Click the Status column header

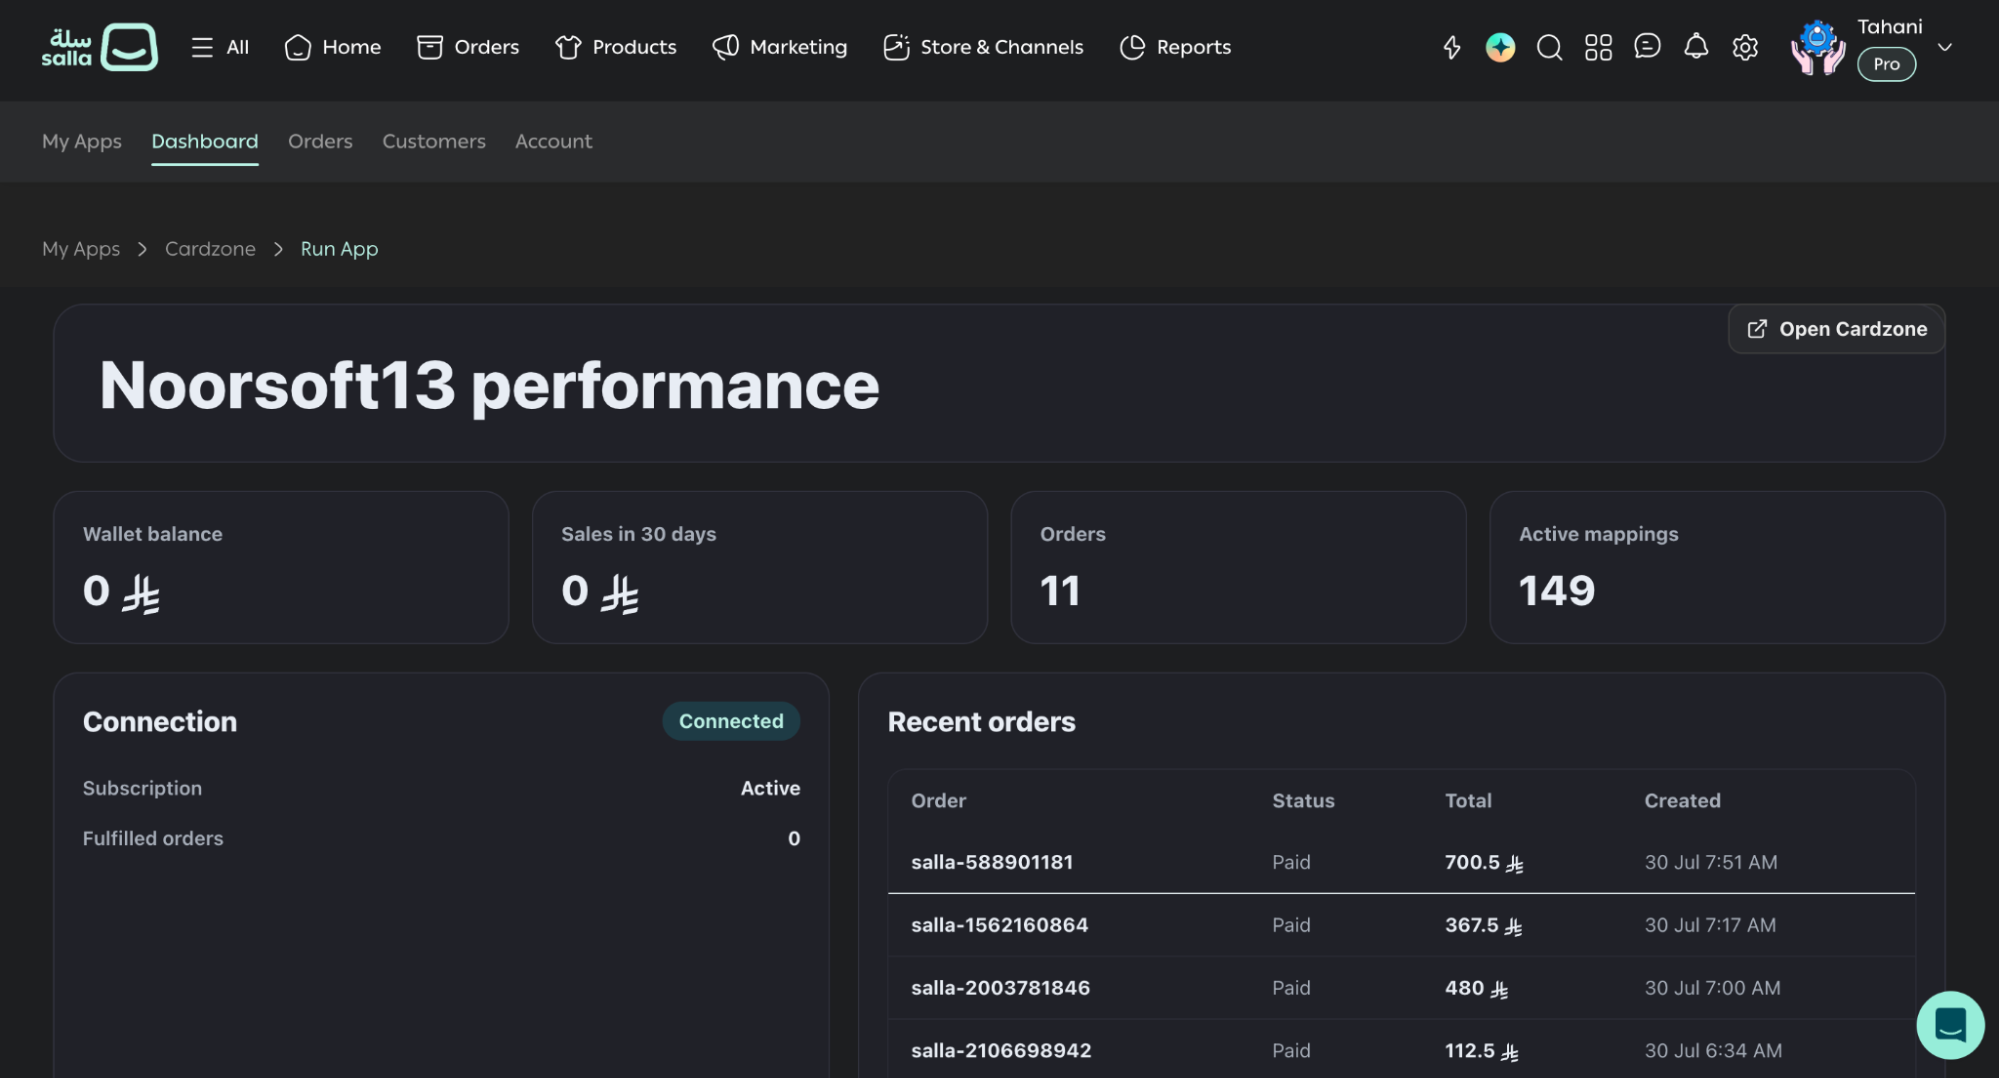pyautogui.click(x=1303, y=801)
